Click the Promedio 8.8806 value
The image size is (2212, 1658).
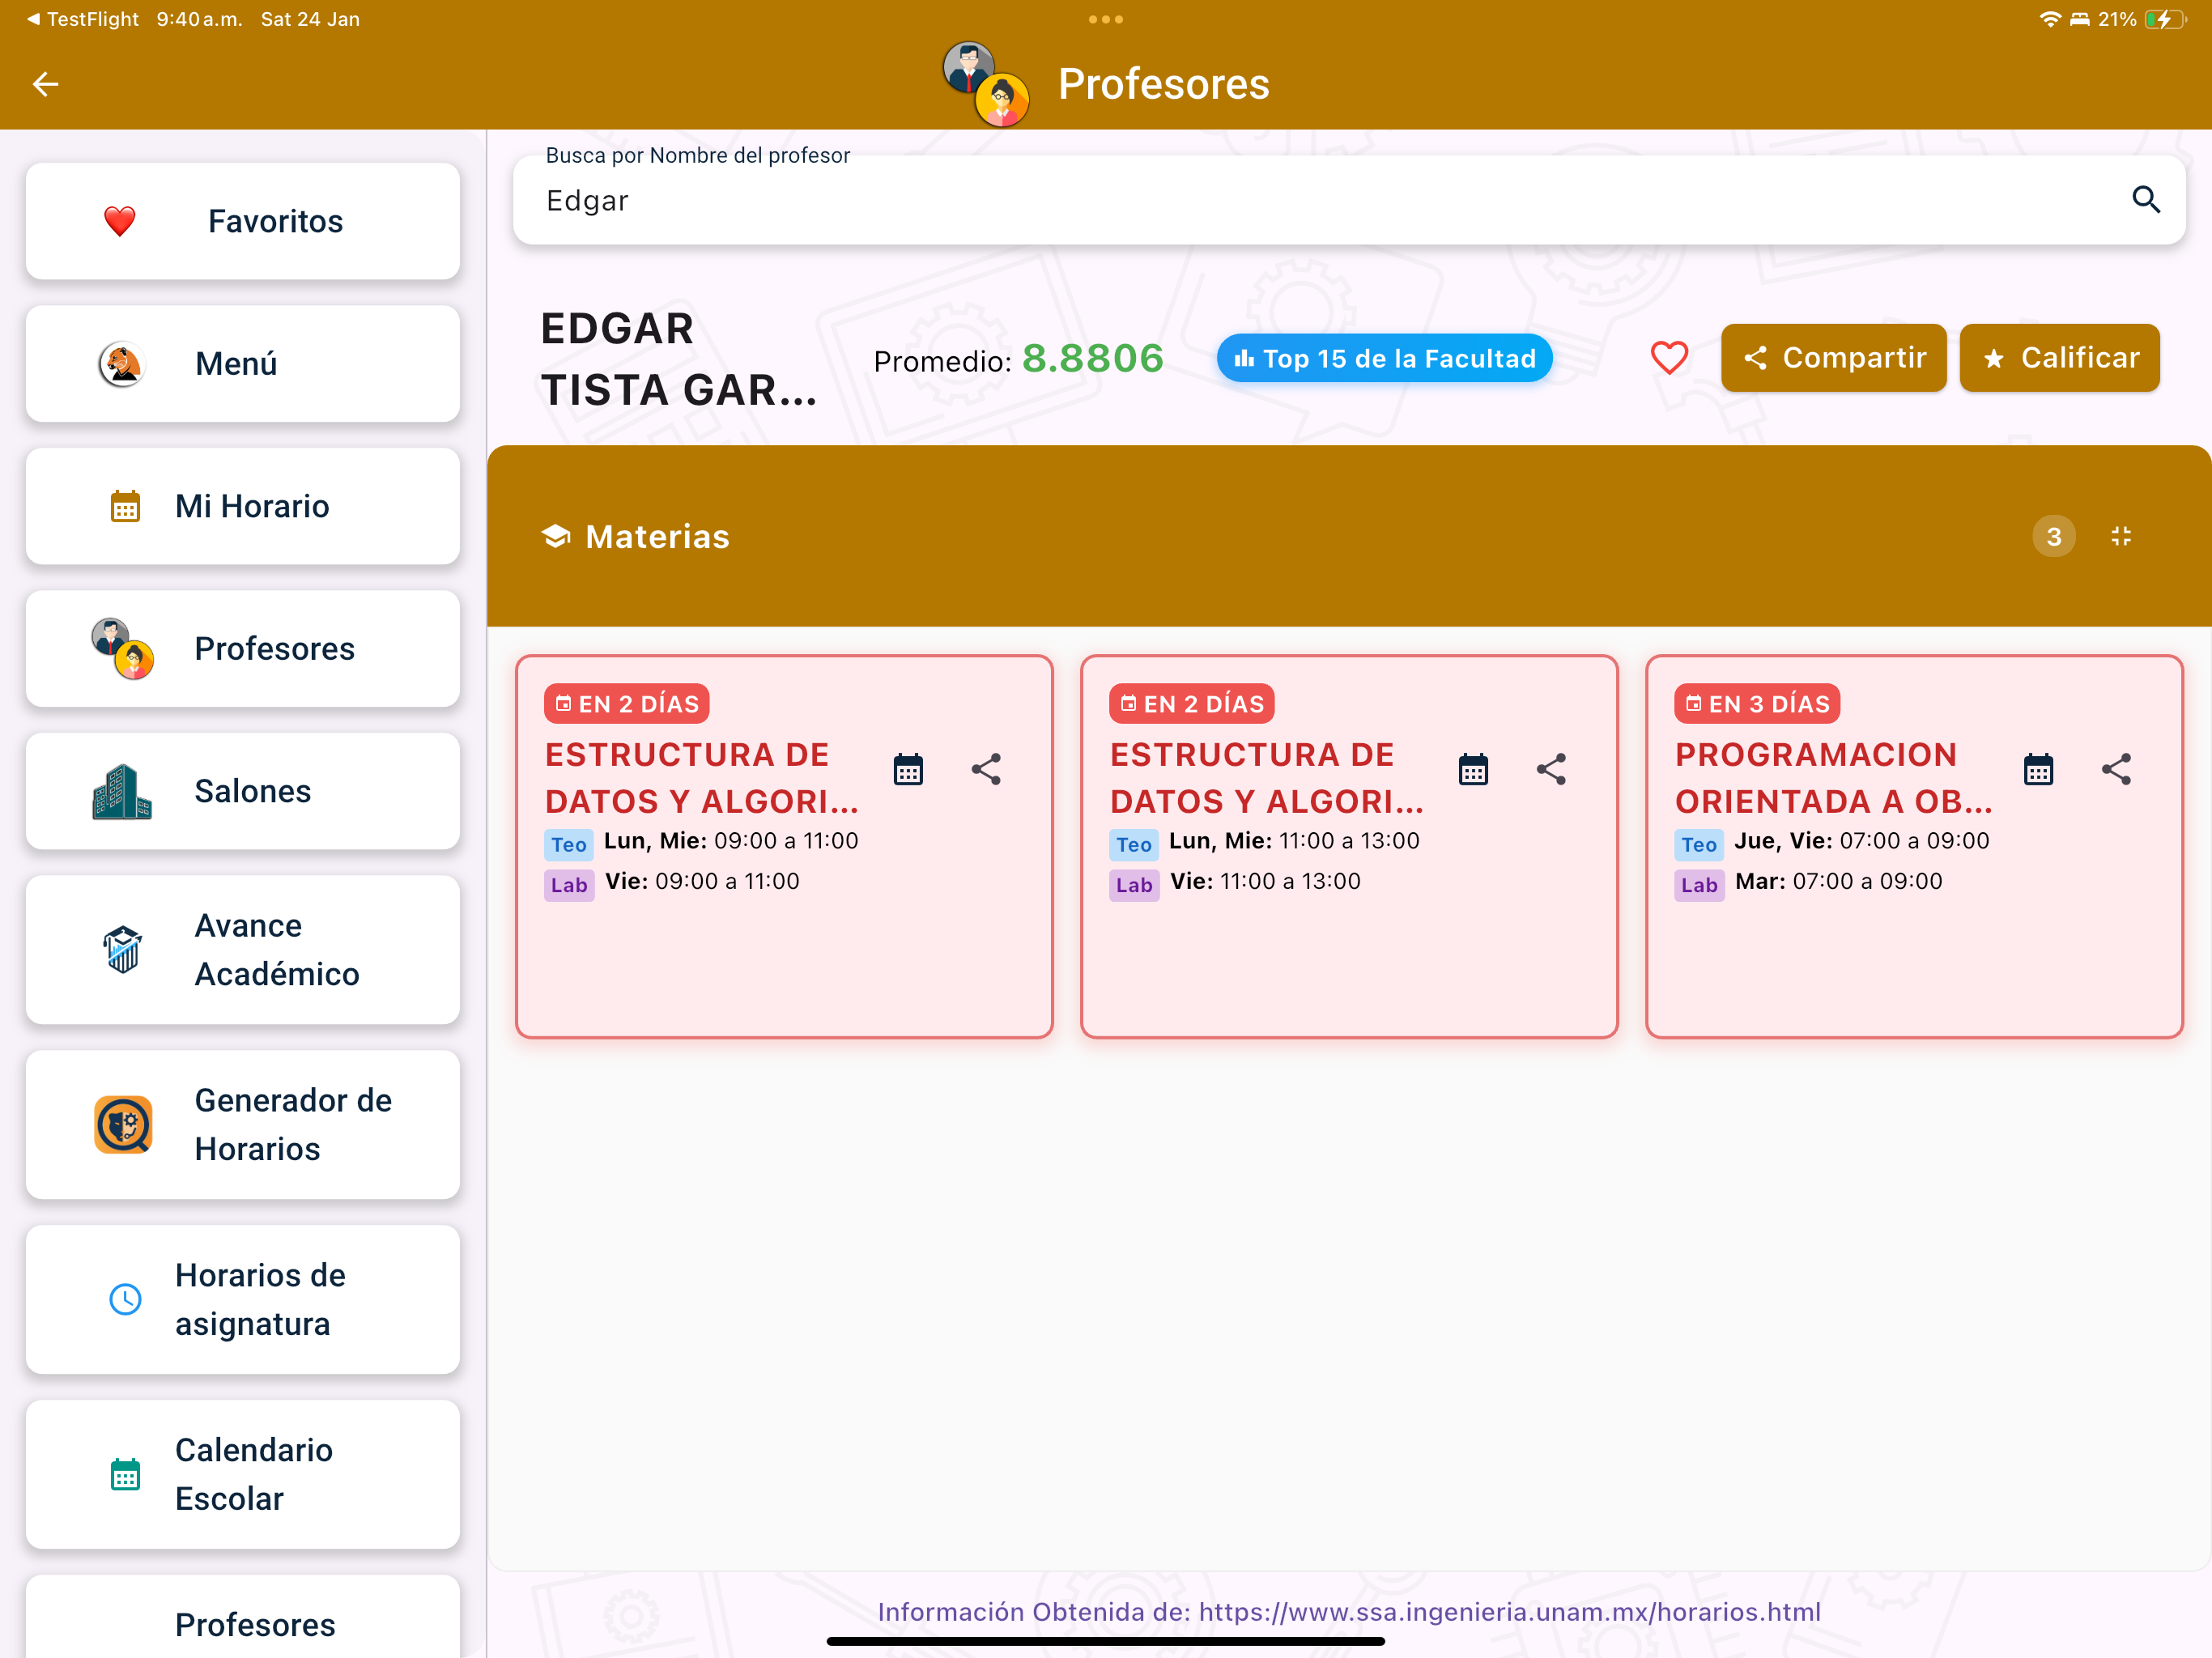click(x=1093, y=359)
